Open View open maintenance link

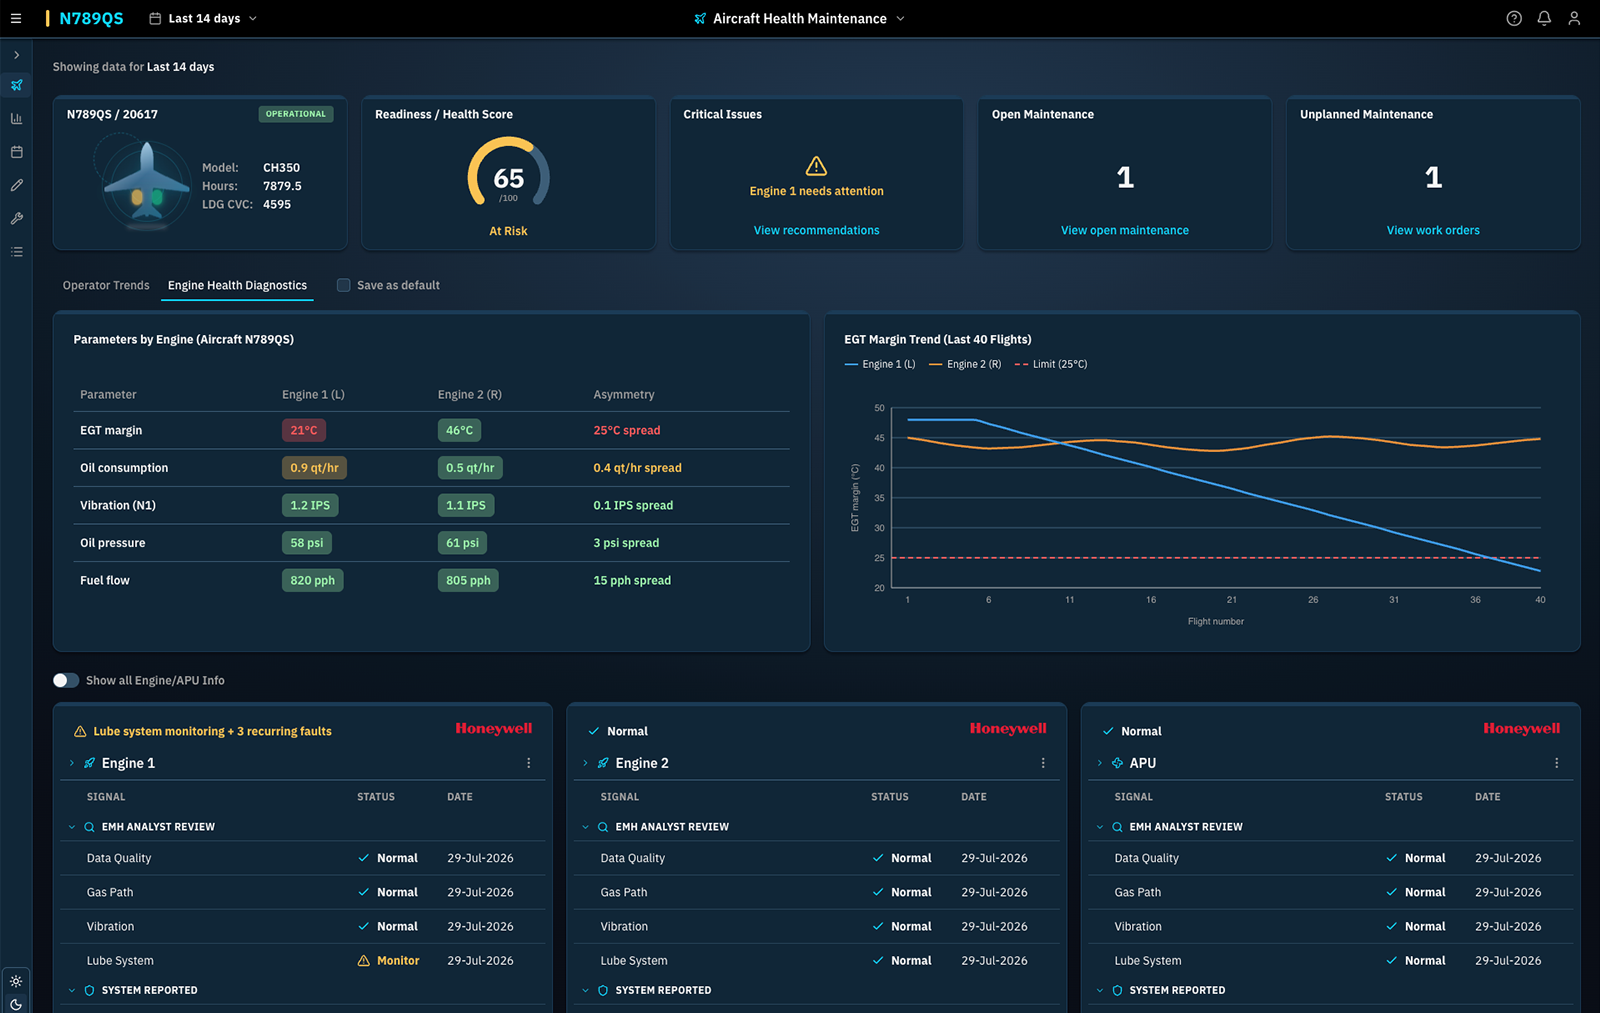1124,230
